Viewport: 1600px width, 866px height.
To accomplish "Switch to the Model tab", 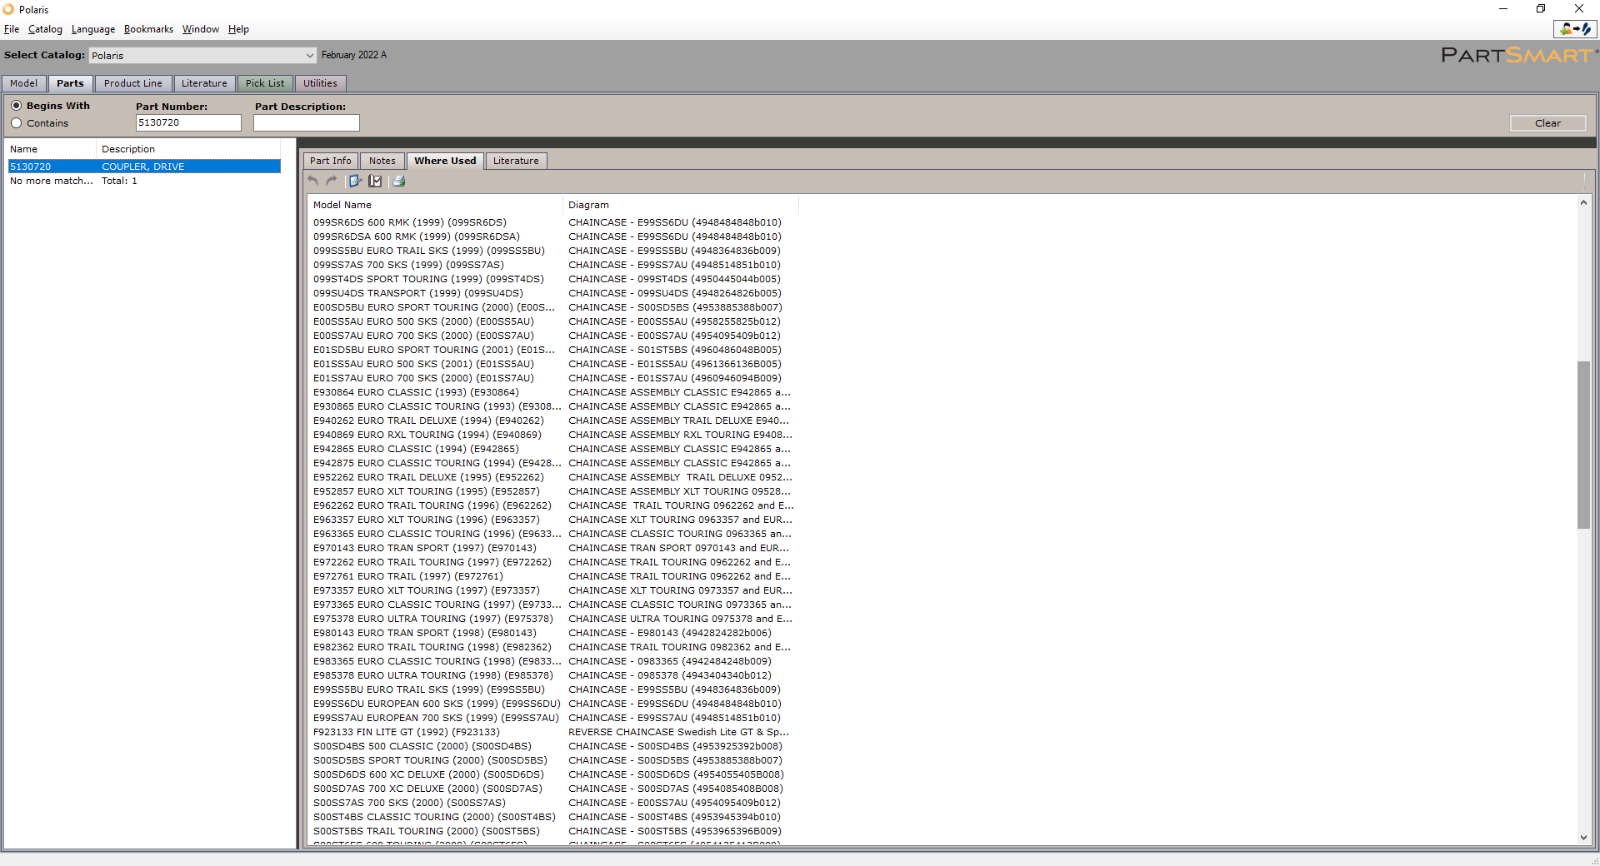I will pos(24,83).
